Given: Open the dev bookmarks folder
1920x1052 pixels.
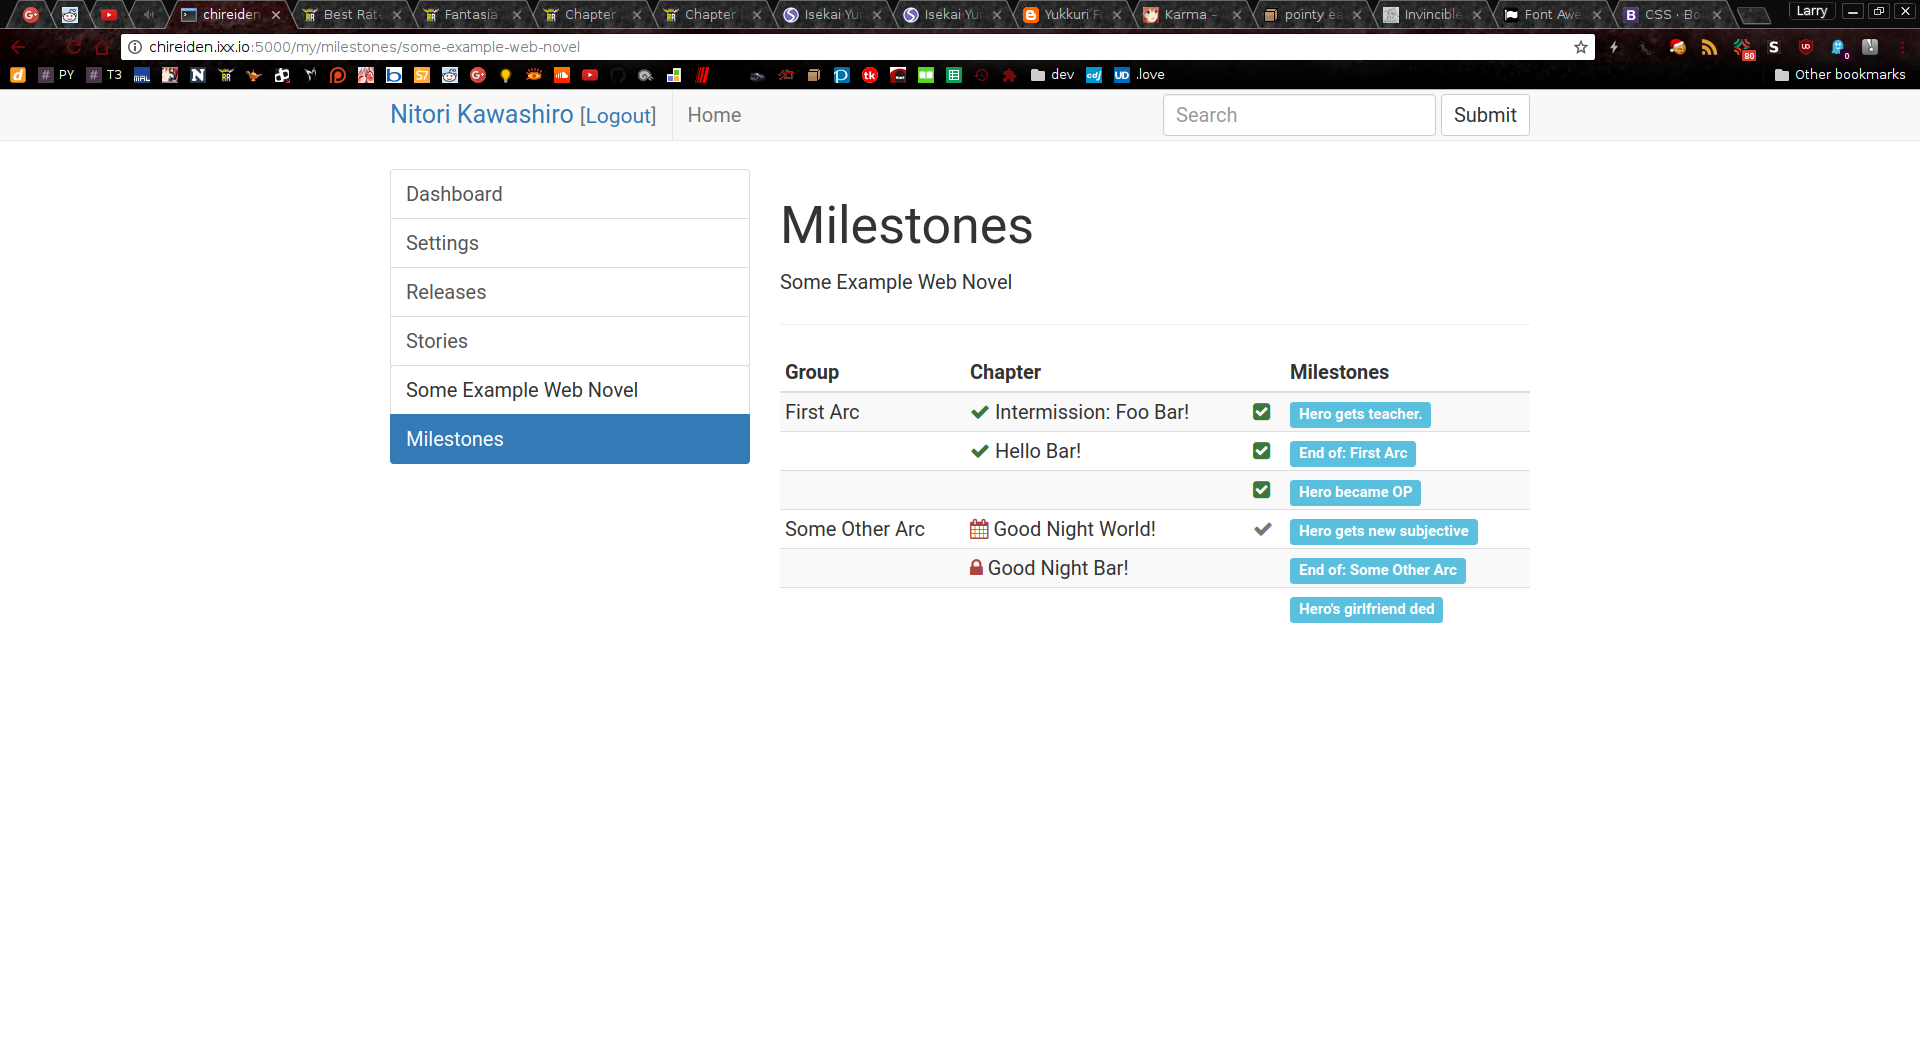Looking at the screenshot, I should click(x=1052, y=75).
